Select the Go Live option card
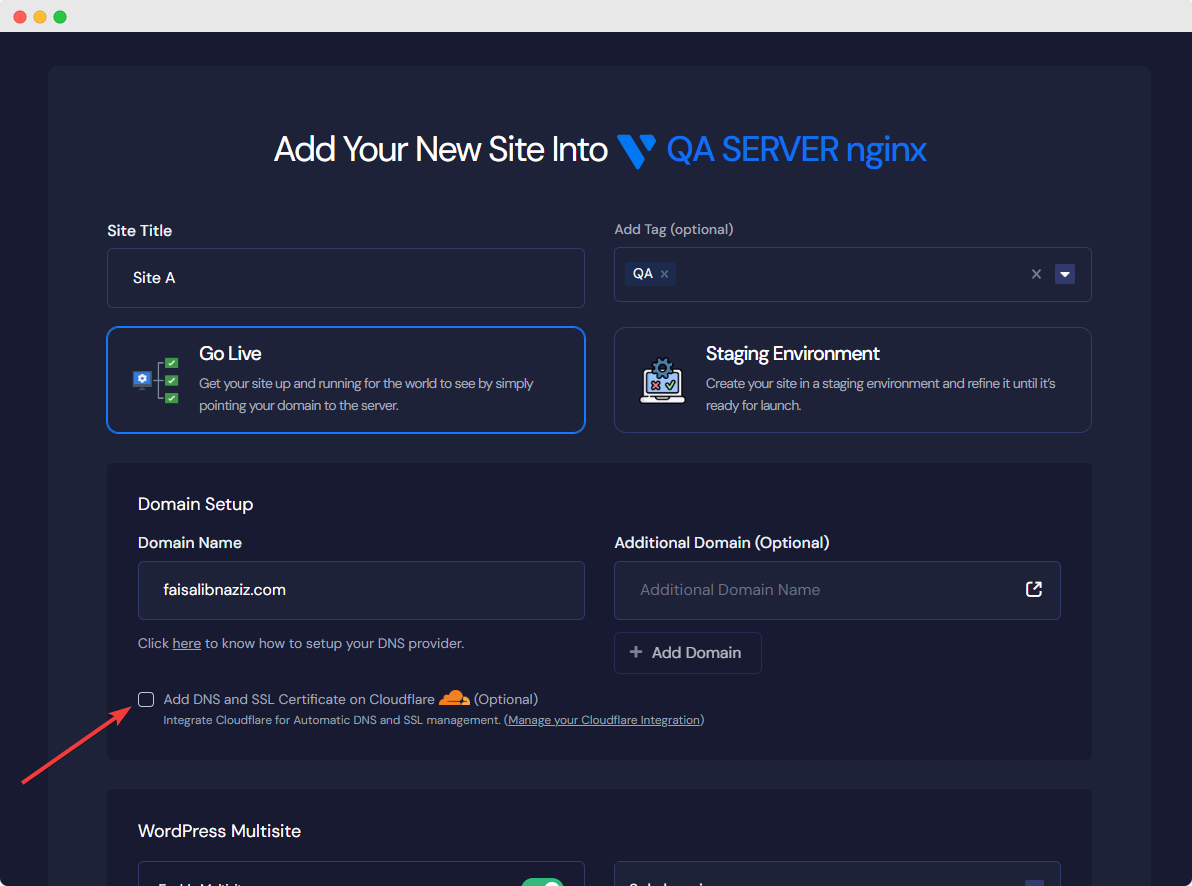The image size is (1192, 886). [x=345, y=380]
